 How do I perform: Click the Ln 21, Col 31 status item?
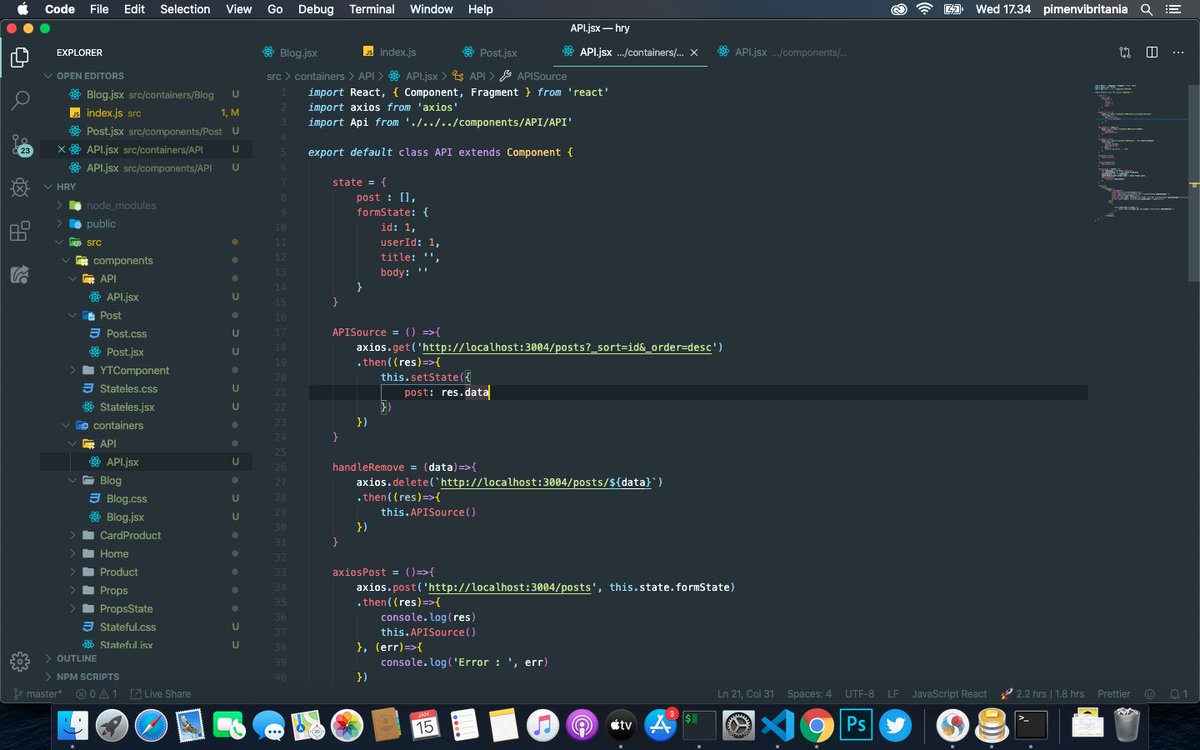[x=746, y=694]
